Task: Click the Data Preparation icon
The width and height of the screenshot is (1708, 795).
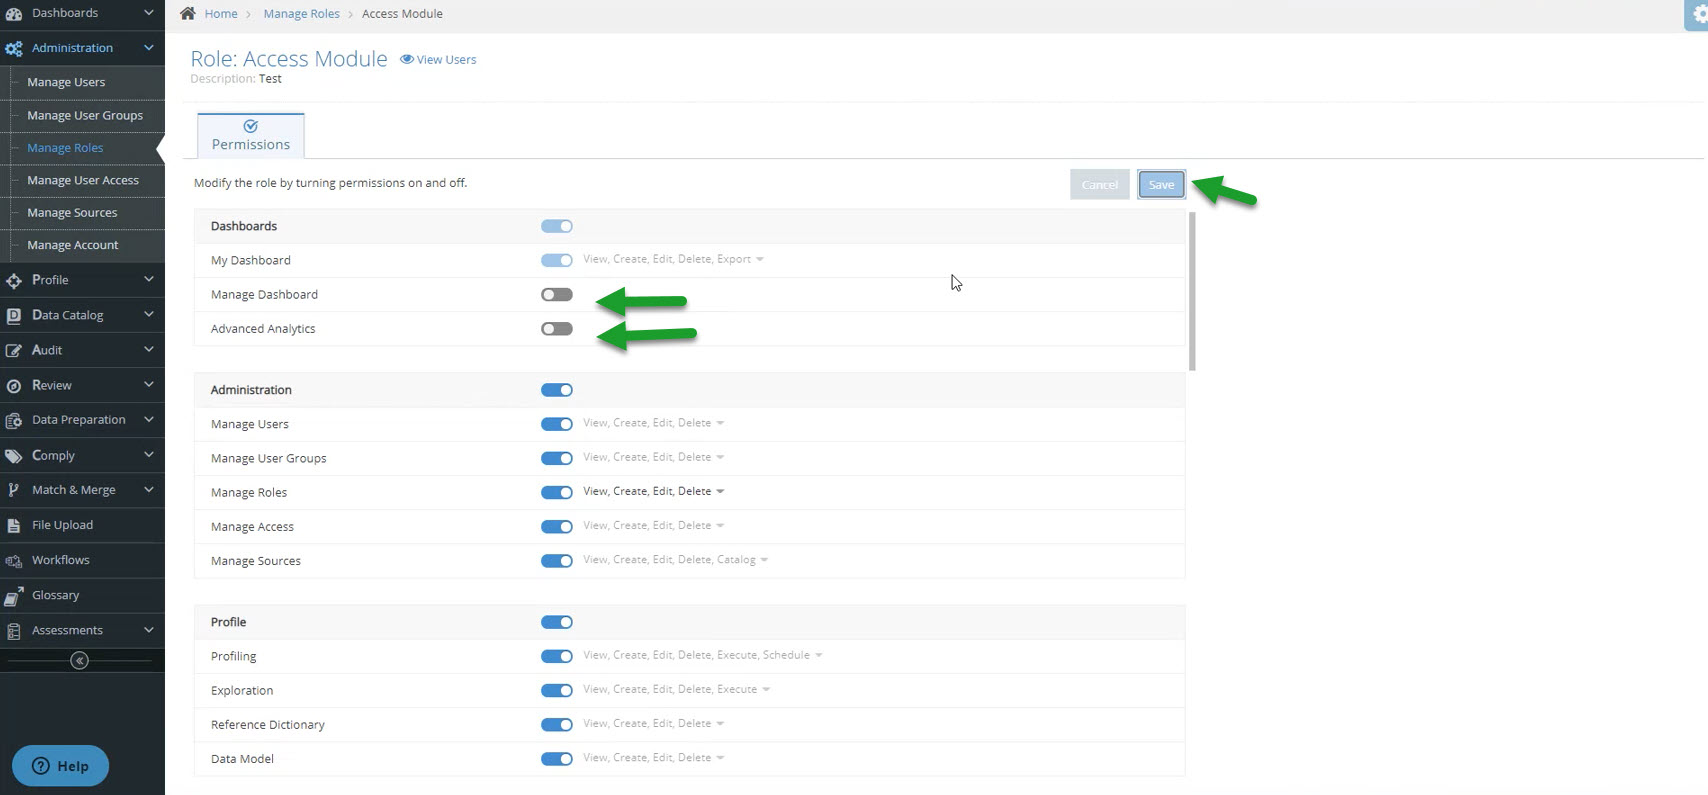Action: coord(14,421)
